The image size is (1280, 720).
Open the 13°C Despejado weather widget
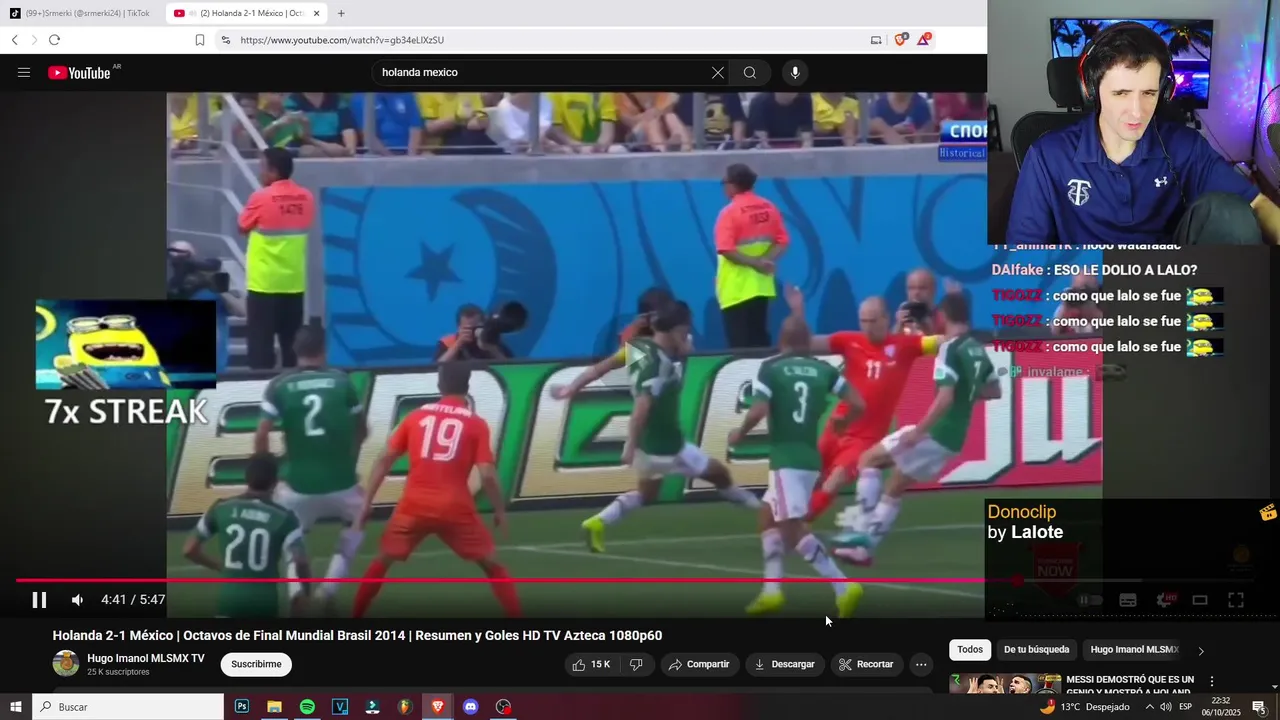pyautogui.click(x=1084, y=707)
